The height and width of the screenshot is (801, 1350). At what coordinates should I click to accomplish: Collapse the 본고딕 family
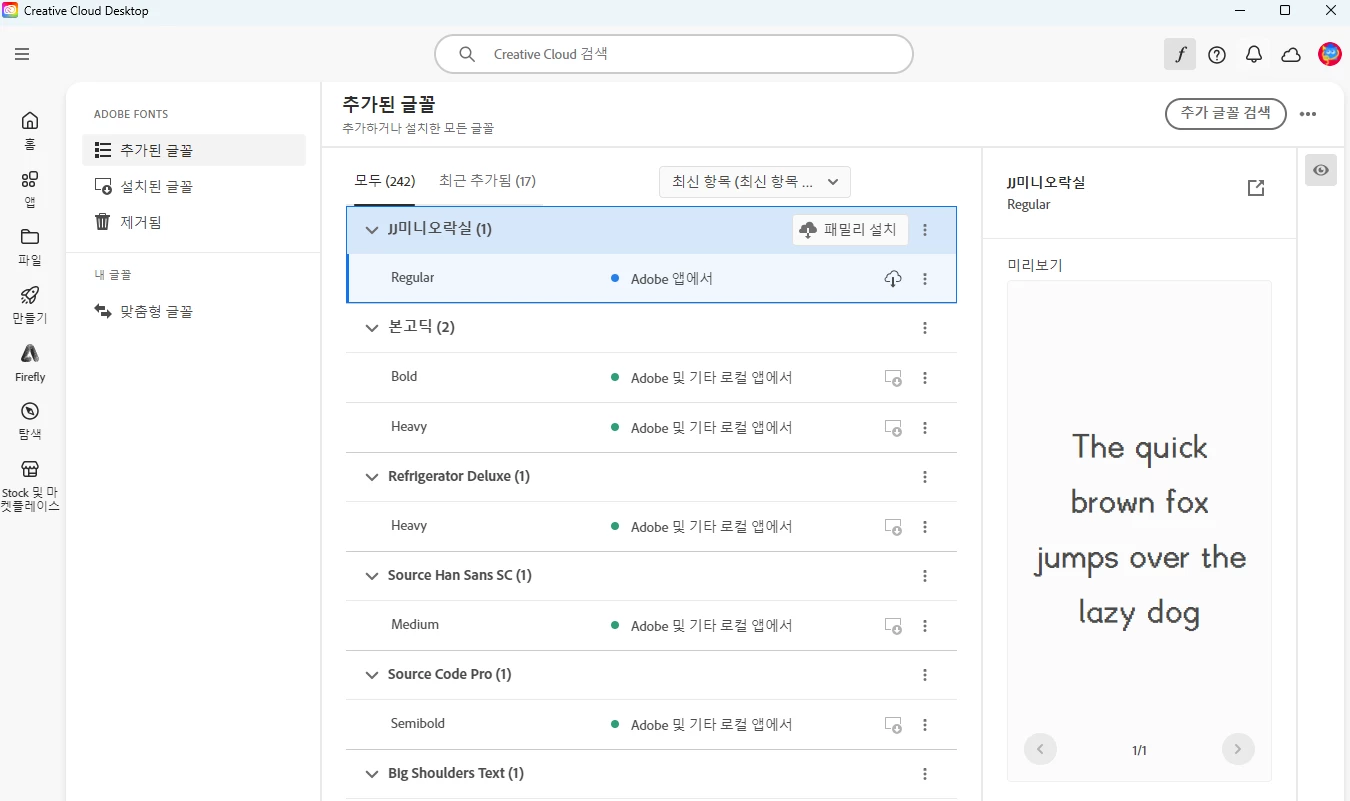(x=372, y=328)
